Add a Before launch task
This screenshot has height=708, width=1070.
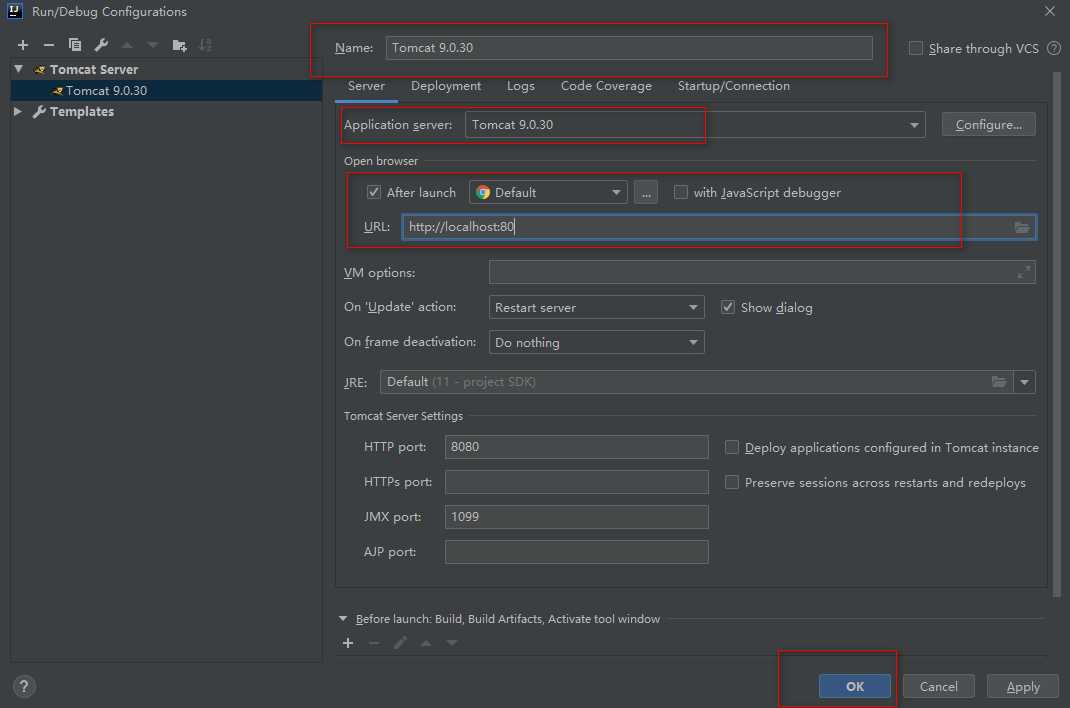pyautogui.click(x=348, y=643)
